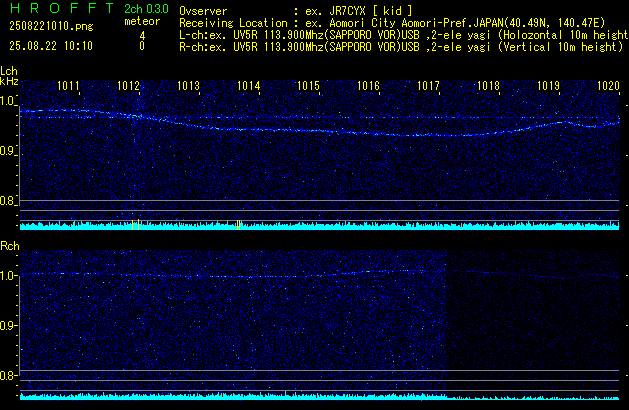Select the filename 2508221010.png
Screen dimensions: 629x410
51,26
